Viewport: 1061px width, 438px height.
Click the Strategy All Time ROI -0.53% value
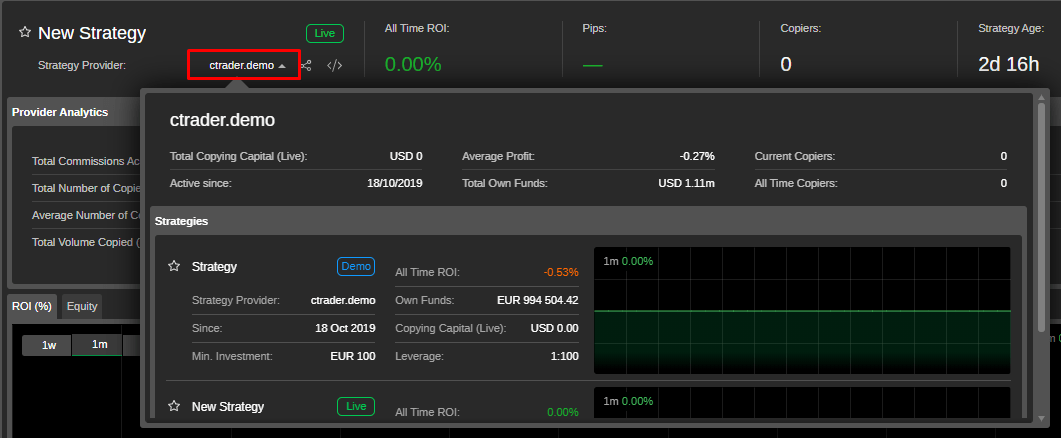562,272
